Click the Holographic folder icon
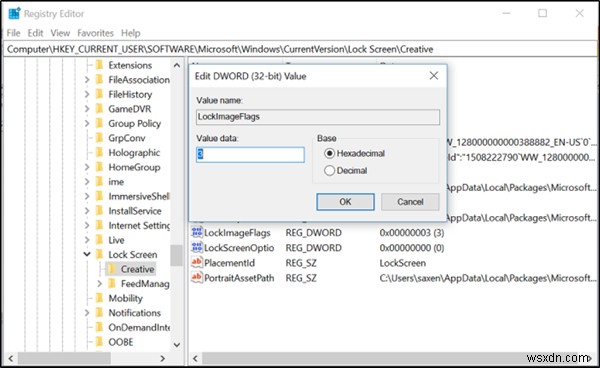Image resolution: width=600 pixels, height=368 pixels. (99, 152)
